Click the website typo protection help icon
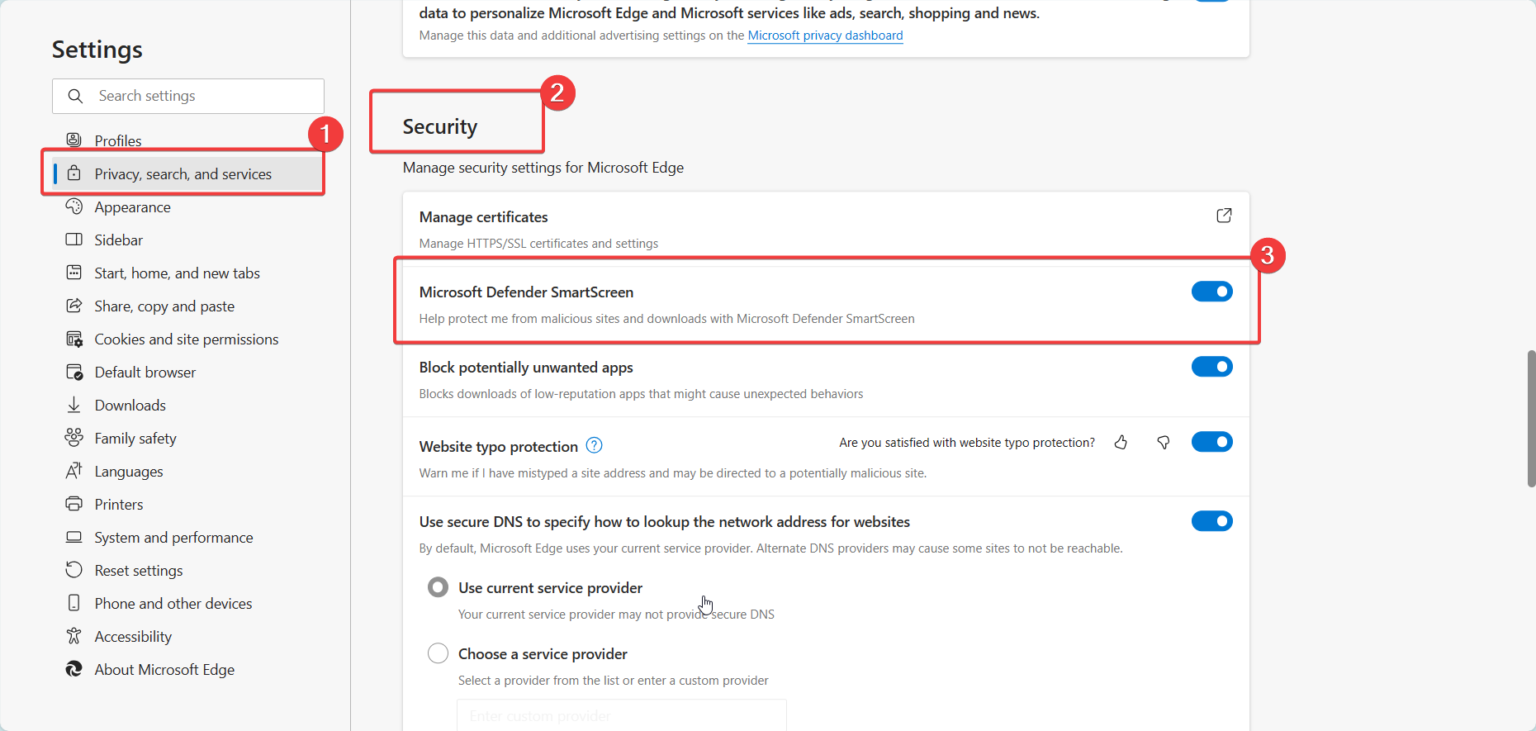Viewport: 1536px width, 731px height. [x=594, y=445]
